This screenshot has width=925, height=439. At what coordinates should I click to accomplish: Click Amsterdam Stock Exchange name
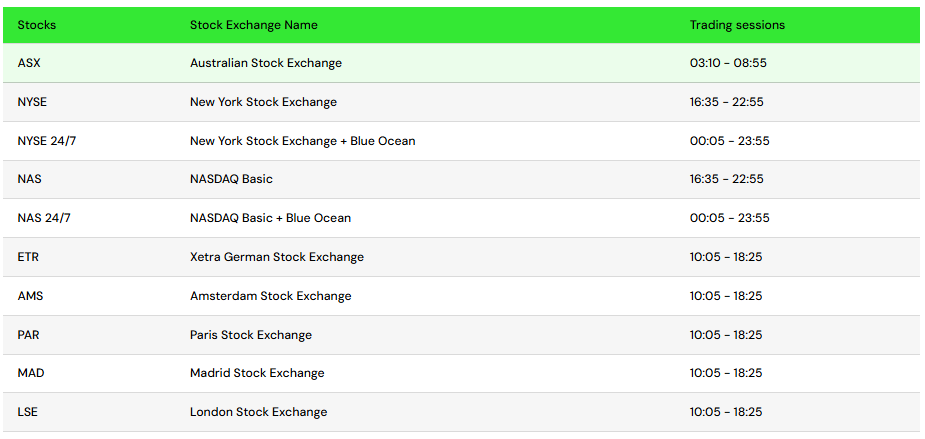[x=270, y=296]
